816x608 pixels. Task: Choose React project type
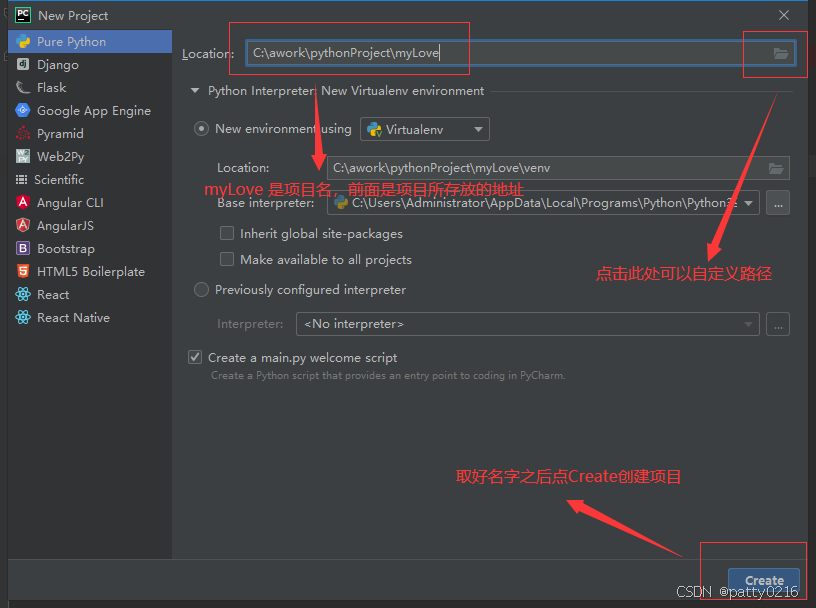tap(90, 294)
